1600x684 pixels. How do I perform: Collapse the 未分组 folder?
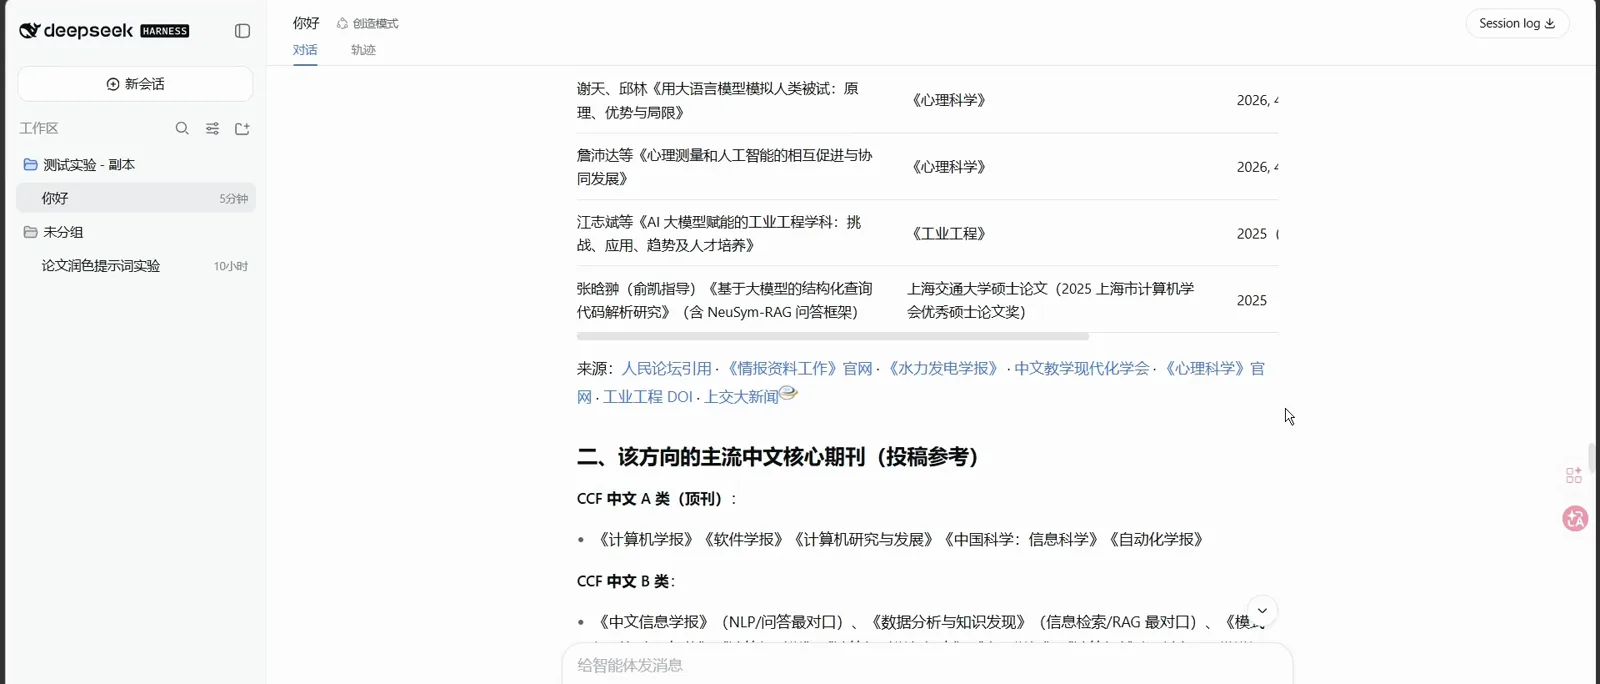(x=53, y=232)
